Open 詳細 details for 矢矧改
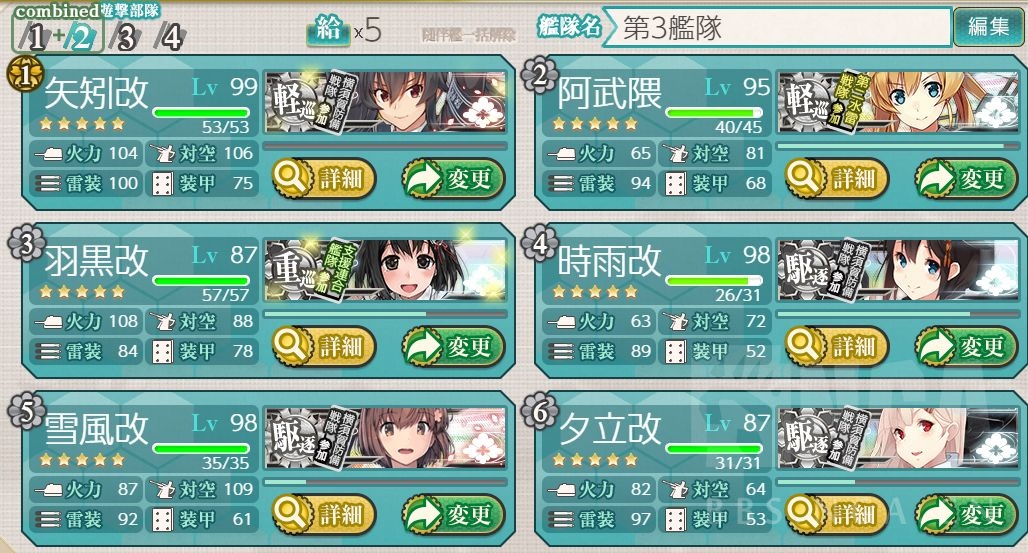The width and height of the screenshot is (1028, 553). pyautogui.click(x=323, y=178)
